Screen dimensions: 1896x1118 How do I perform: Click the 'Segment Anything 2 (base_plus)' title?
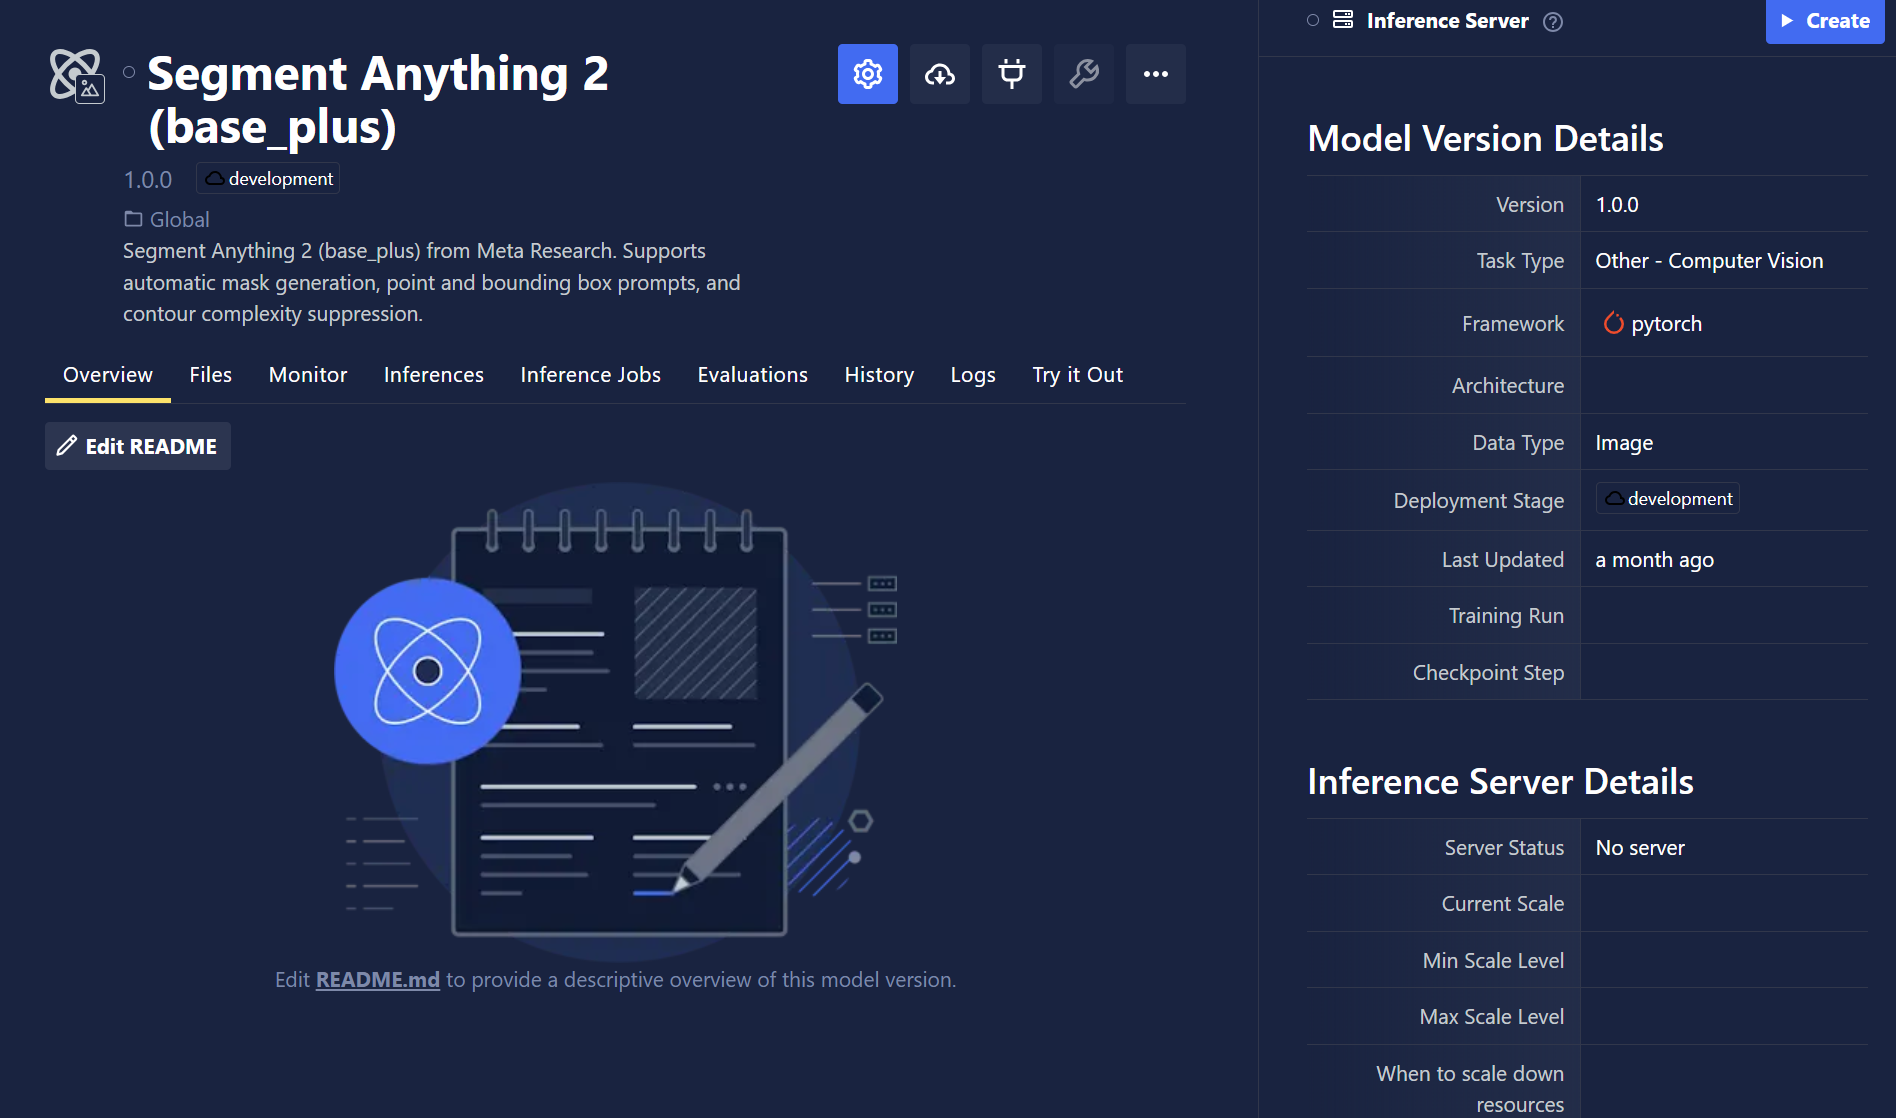[378, 100]
